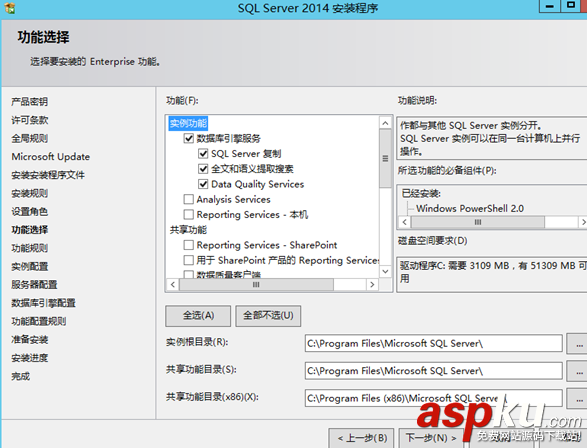This screenshot has height=448, width=587.
Task: Click the SQL Server setup title bar icon
Action: pyautogui.click(x=9, y=8)
